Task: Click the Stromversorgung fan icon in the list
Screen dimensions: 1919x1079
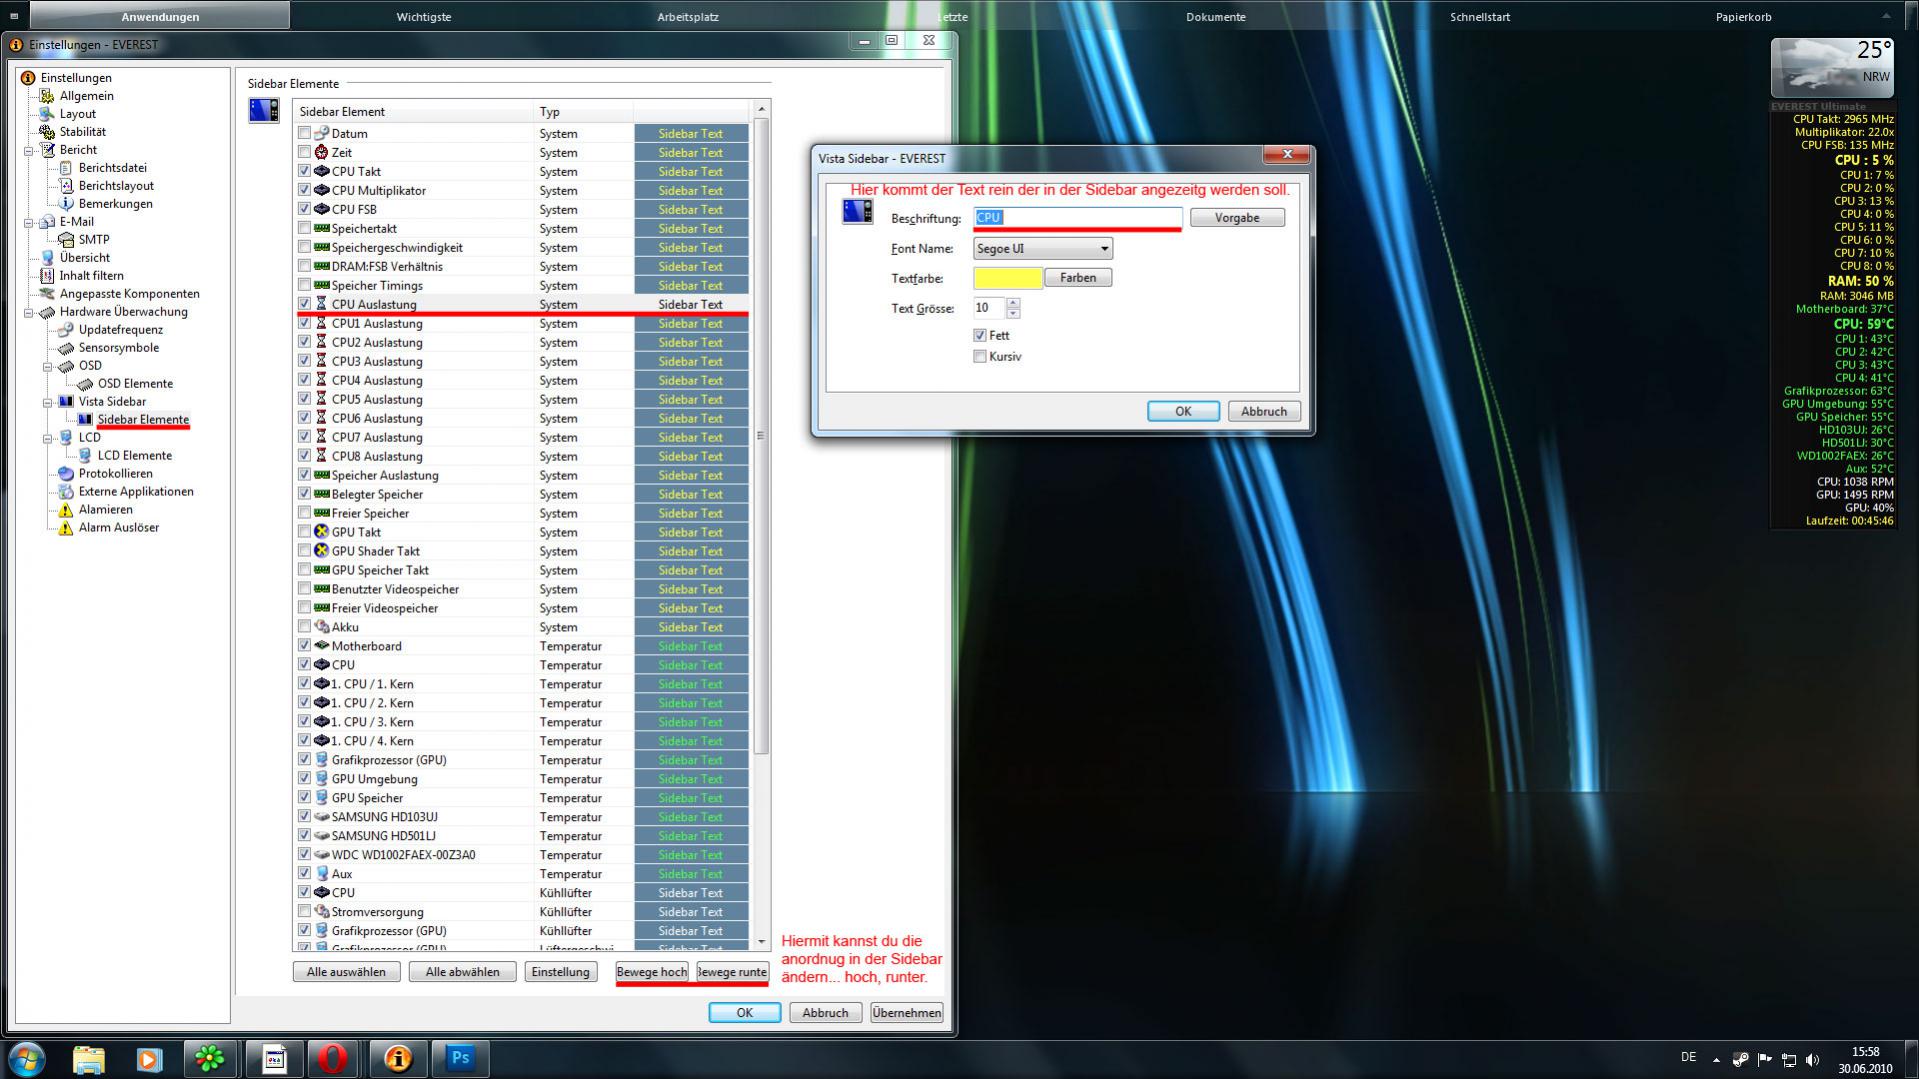Action: pos(321,912)
